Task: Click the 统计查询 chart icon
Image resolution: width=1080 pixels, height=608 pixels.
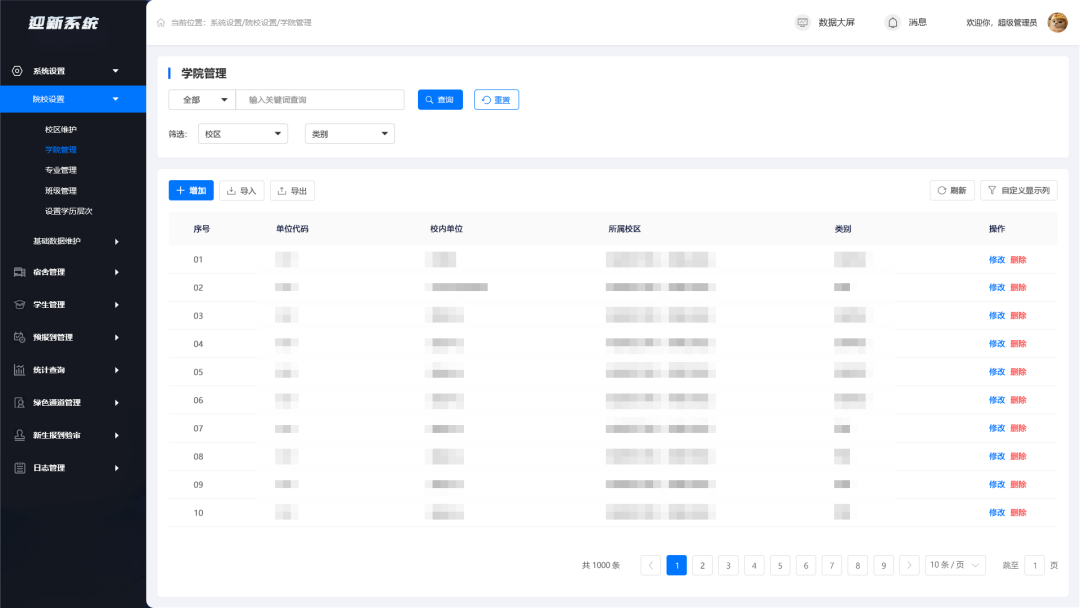Action: tap(19, 370)
